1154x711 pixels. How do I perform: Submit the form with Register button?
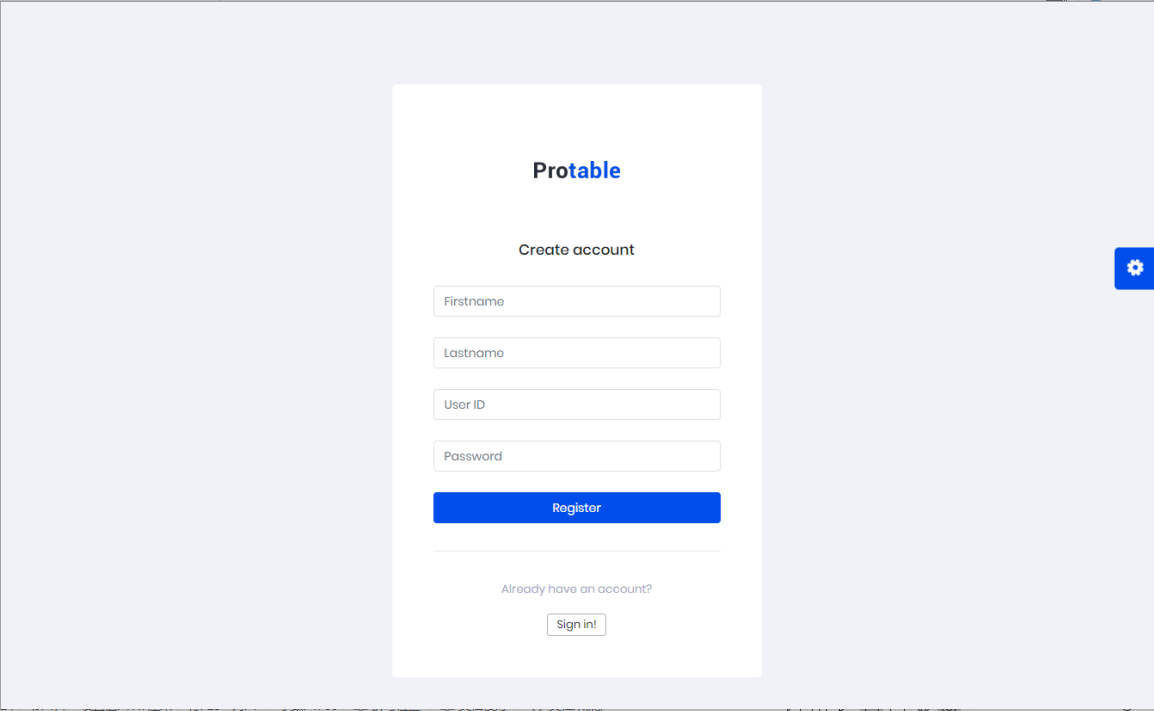[x=576, y=508]
